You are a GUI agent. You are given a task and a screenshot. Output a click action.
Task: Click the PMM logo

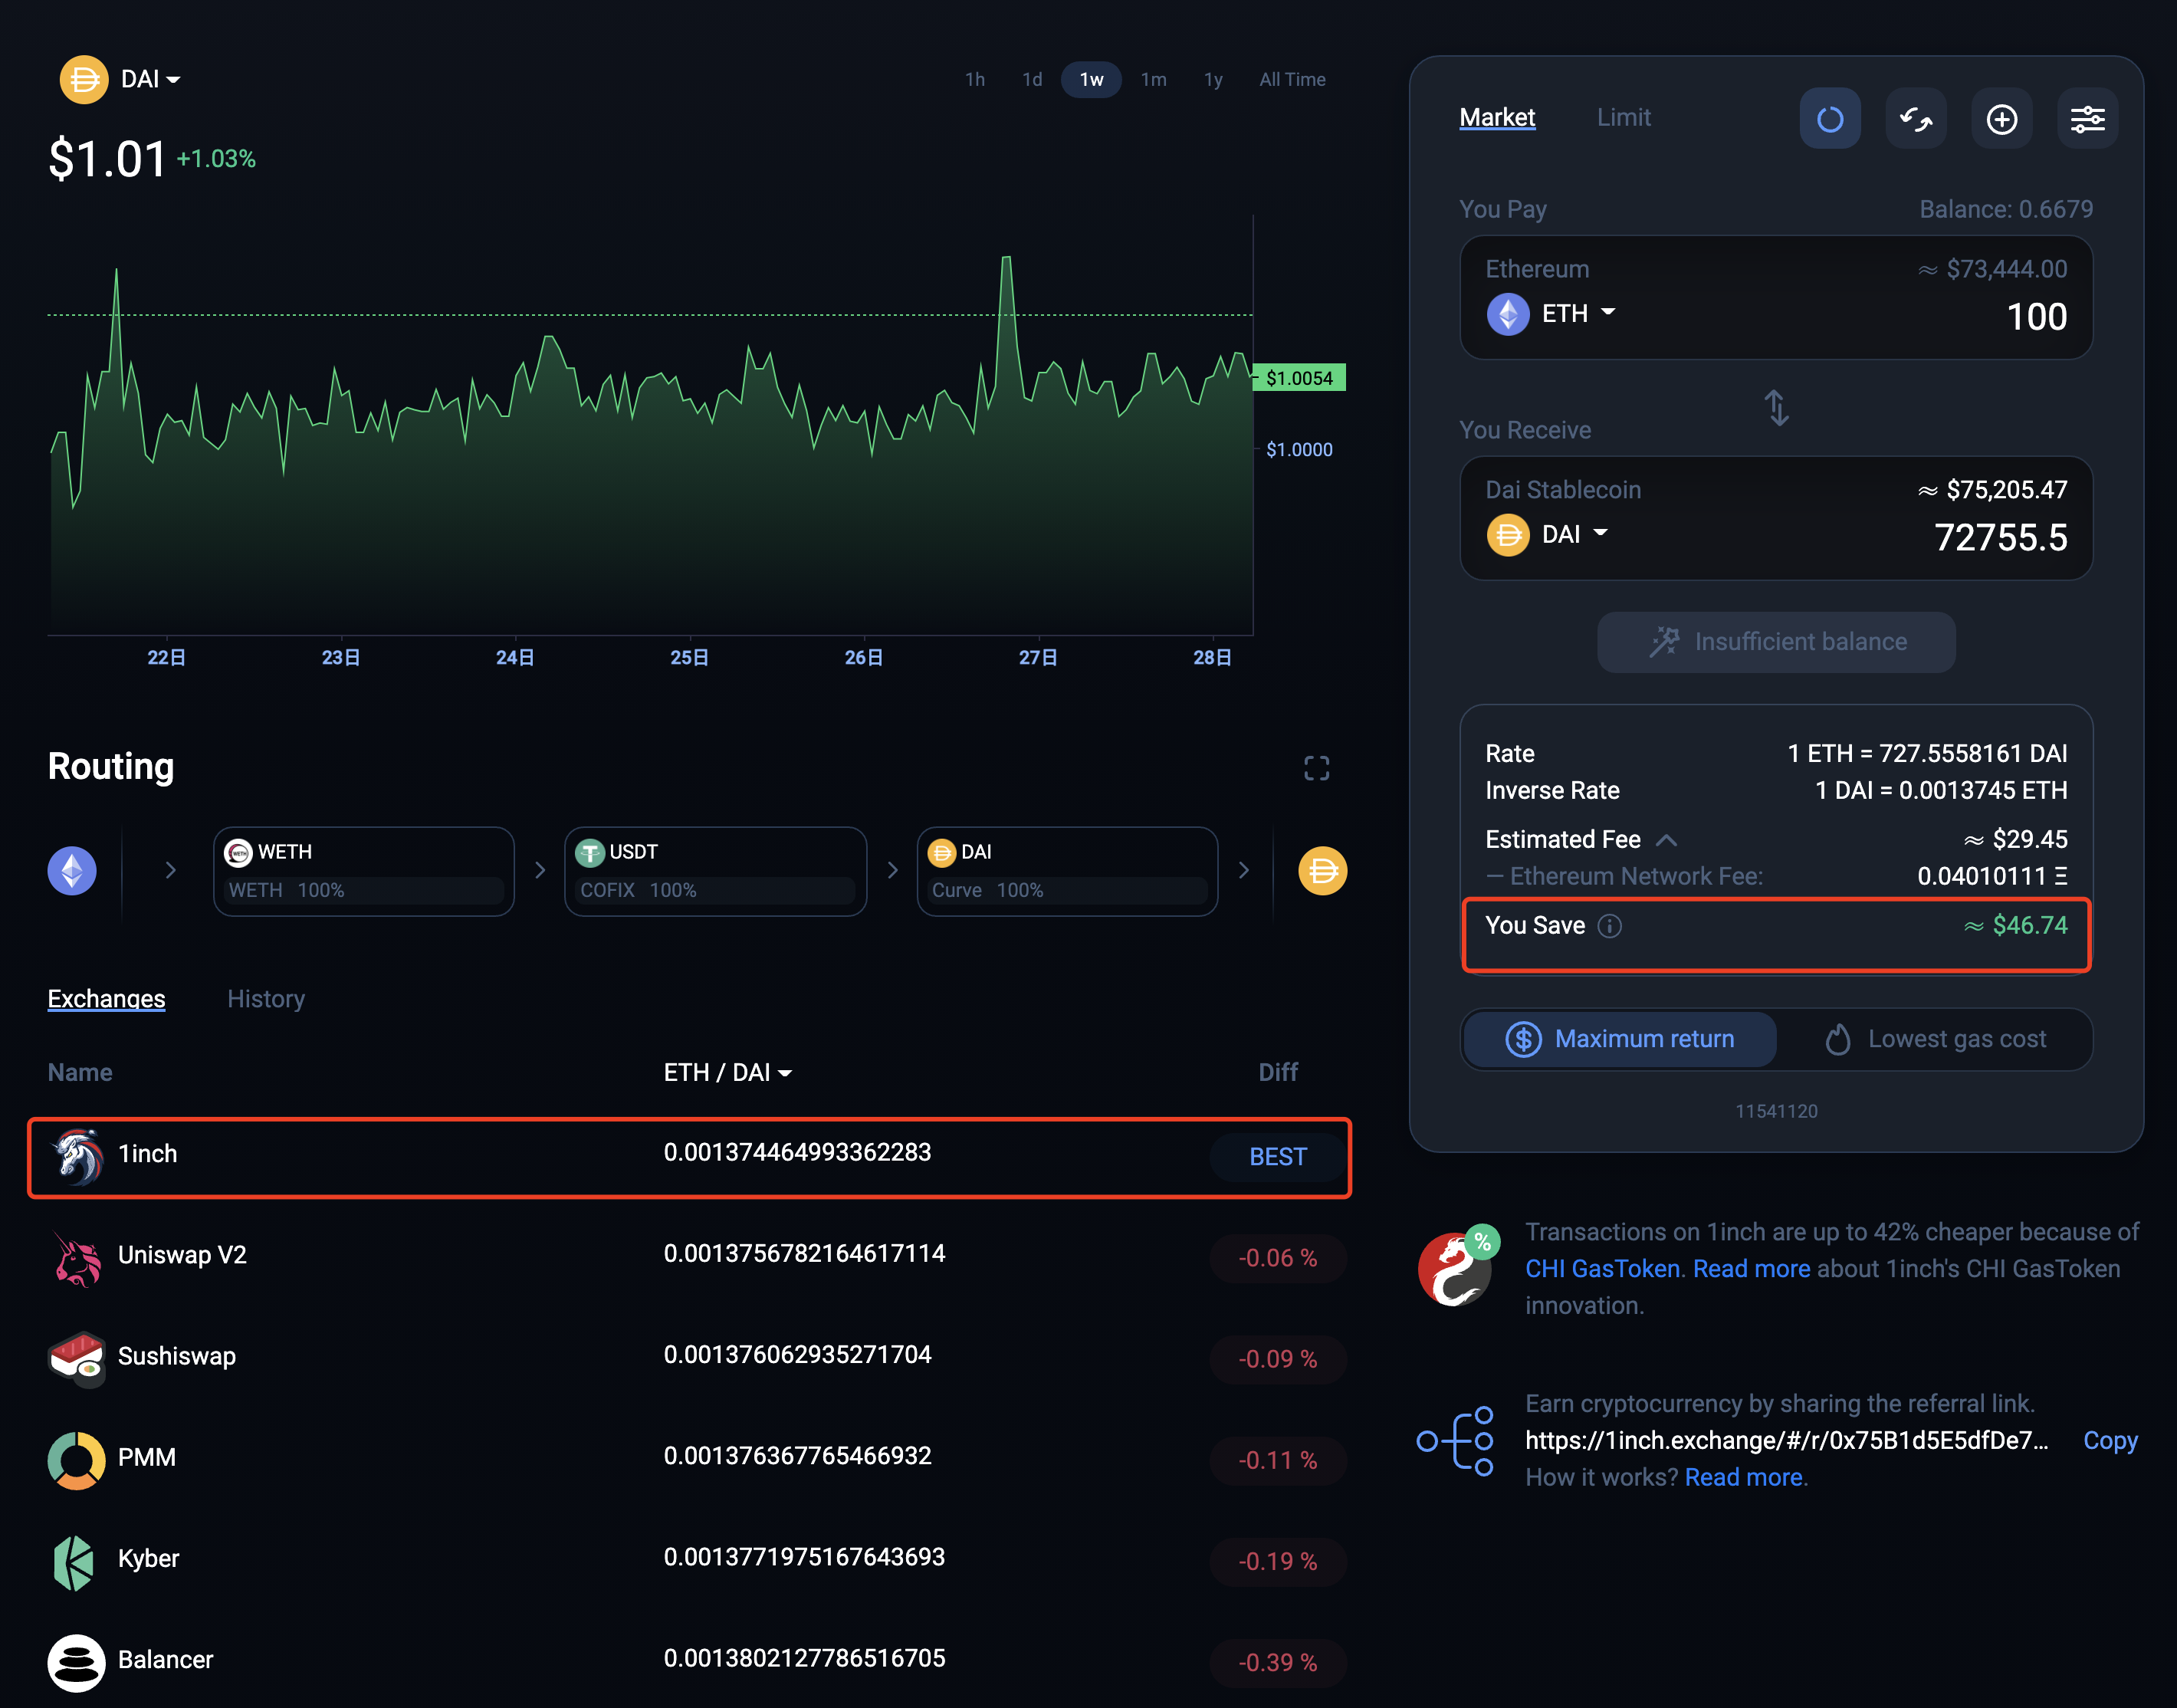pyautogui.click(x=76, y=1460)
